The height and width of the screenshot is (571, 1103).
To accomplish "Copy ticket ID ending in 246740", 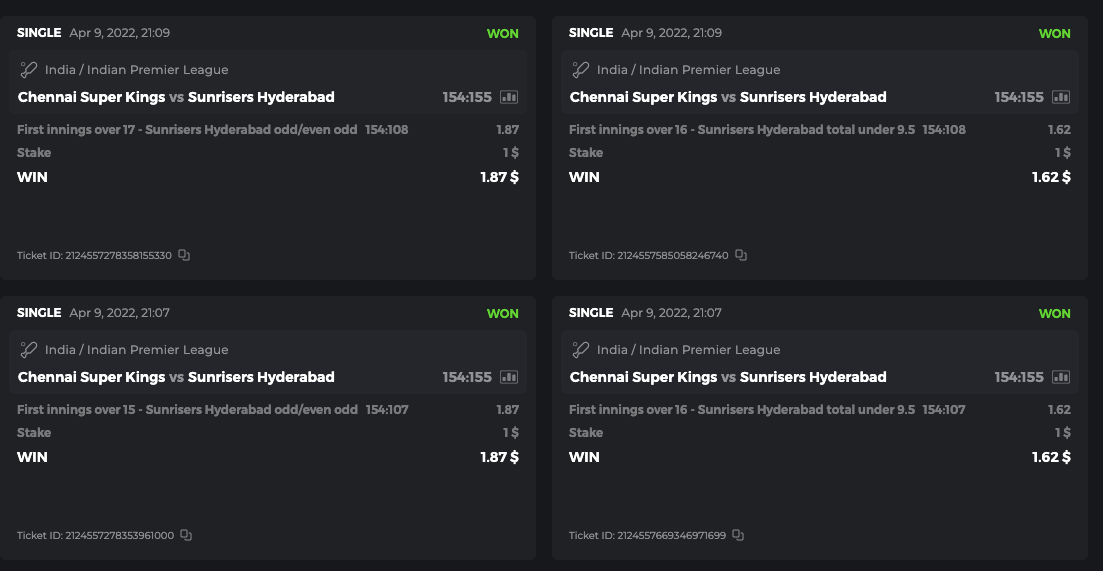I will pyautogui.click(x=741, y=255).
